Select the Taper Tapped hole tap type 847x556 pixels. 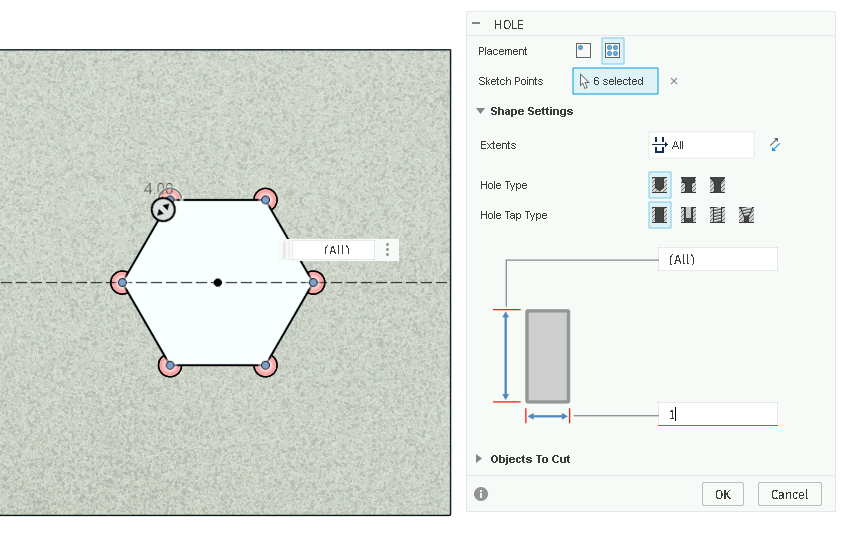point(746,215)
